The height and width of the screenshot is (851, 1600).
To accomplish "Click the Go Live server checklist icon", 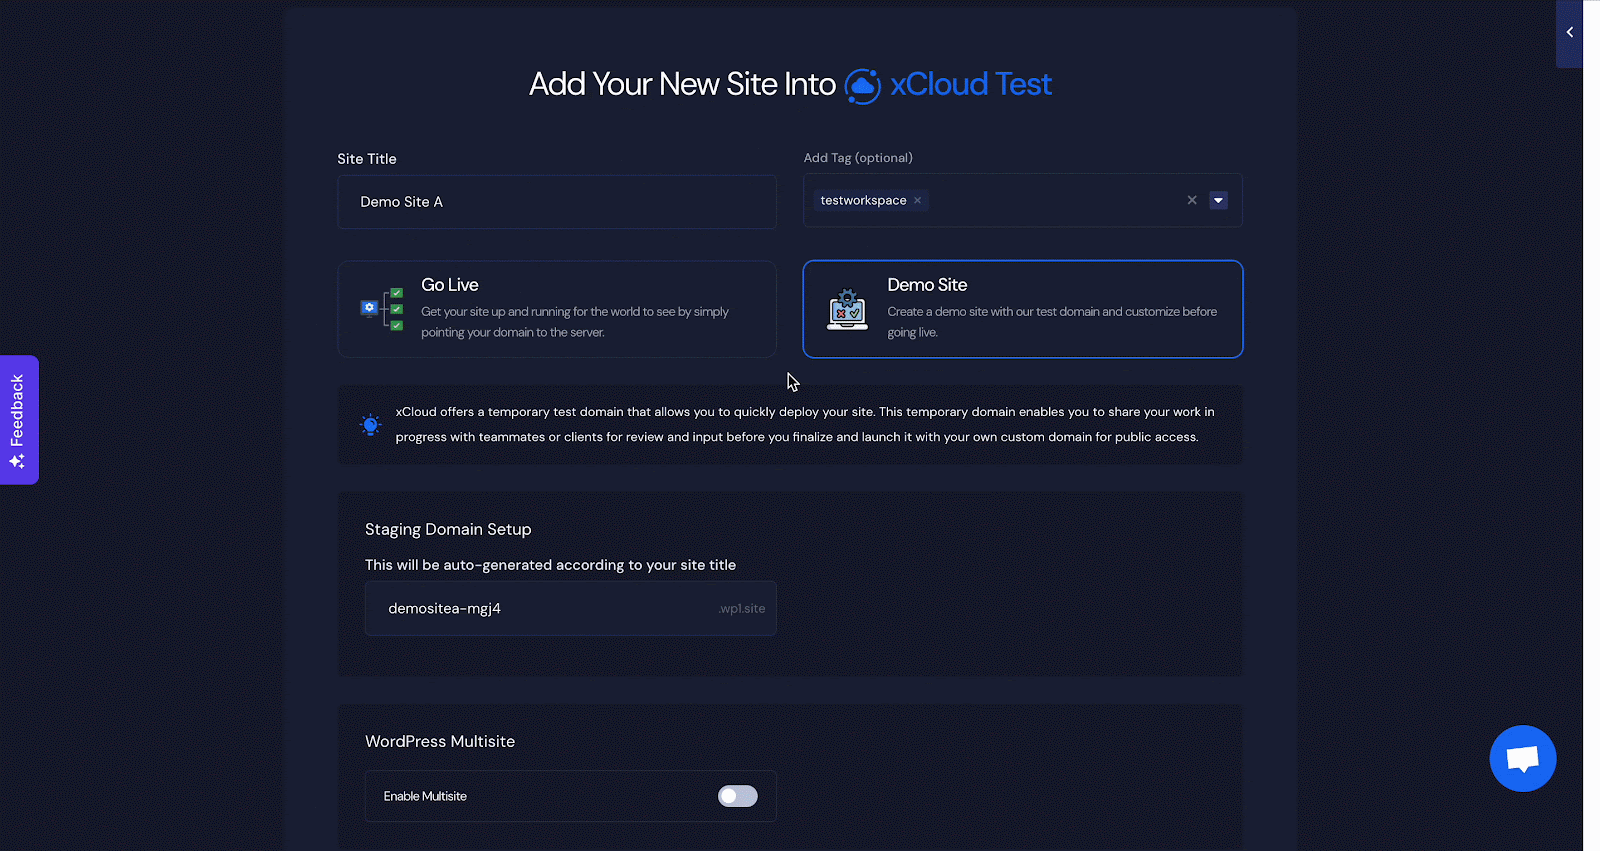I will pos(382,309).
